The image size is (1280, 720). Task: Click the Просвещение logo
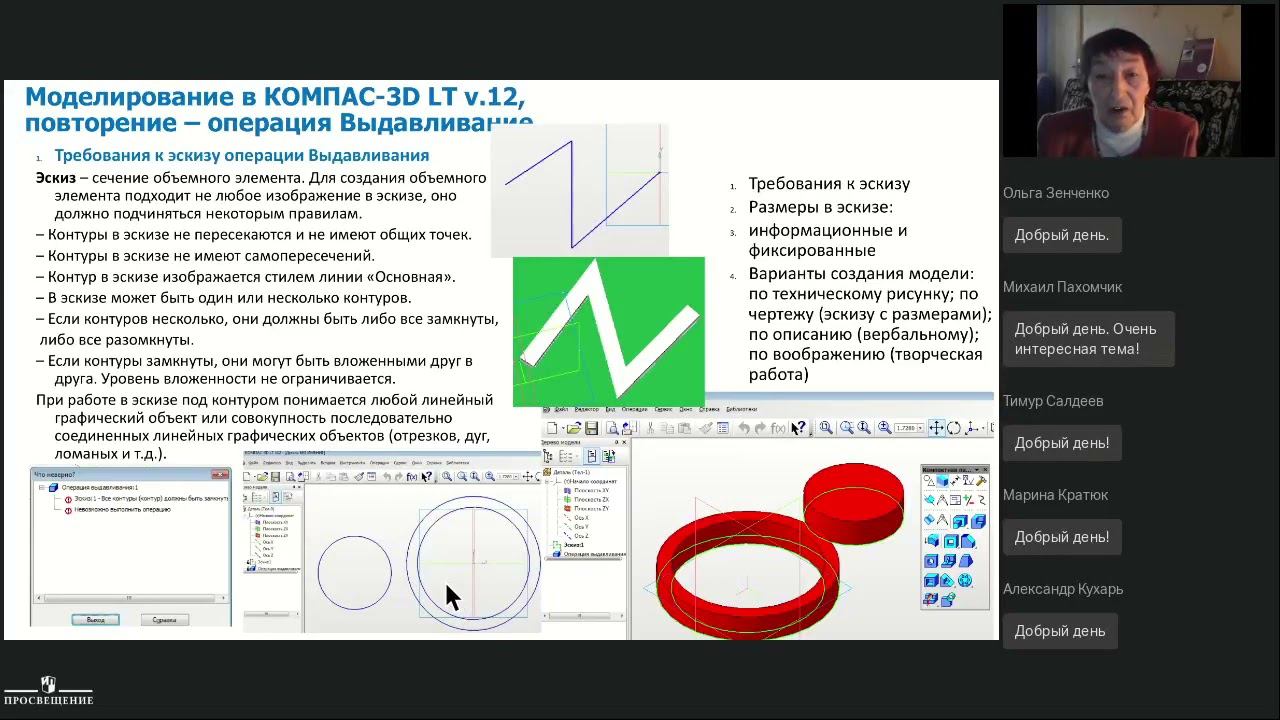(48, 691)
